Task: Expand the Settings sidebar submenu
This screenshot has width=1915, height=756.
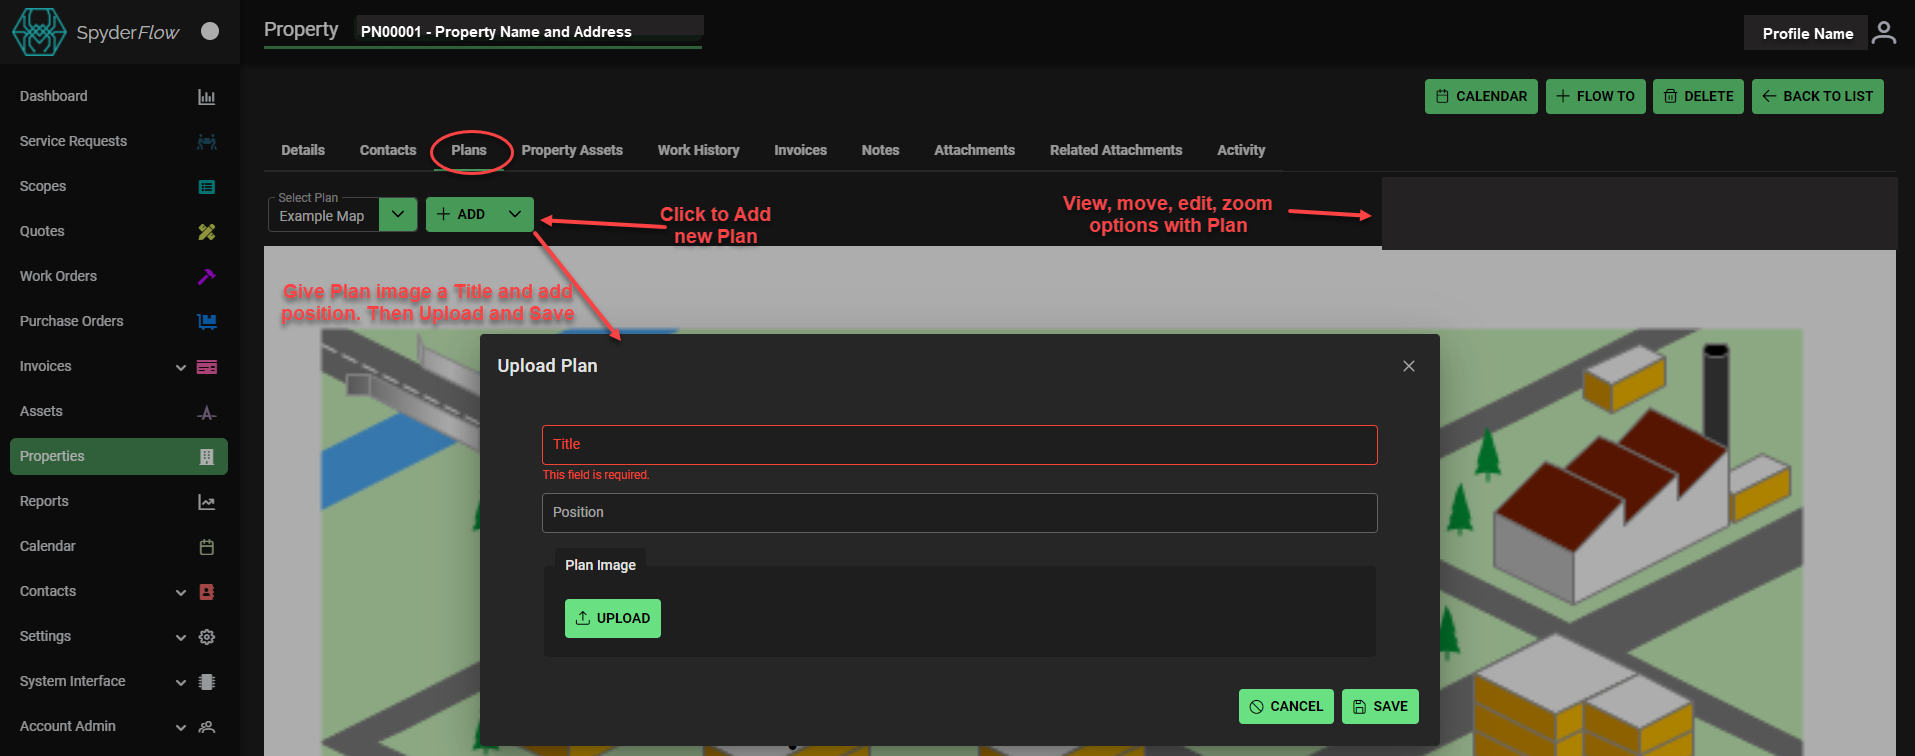Action: pyautogui.click(x=181, y=637)
